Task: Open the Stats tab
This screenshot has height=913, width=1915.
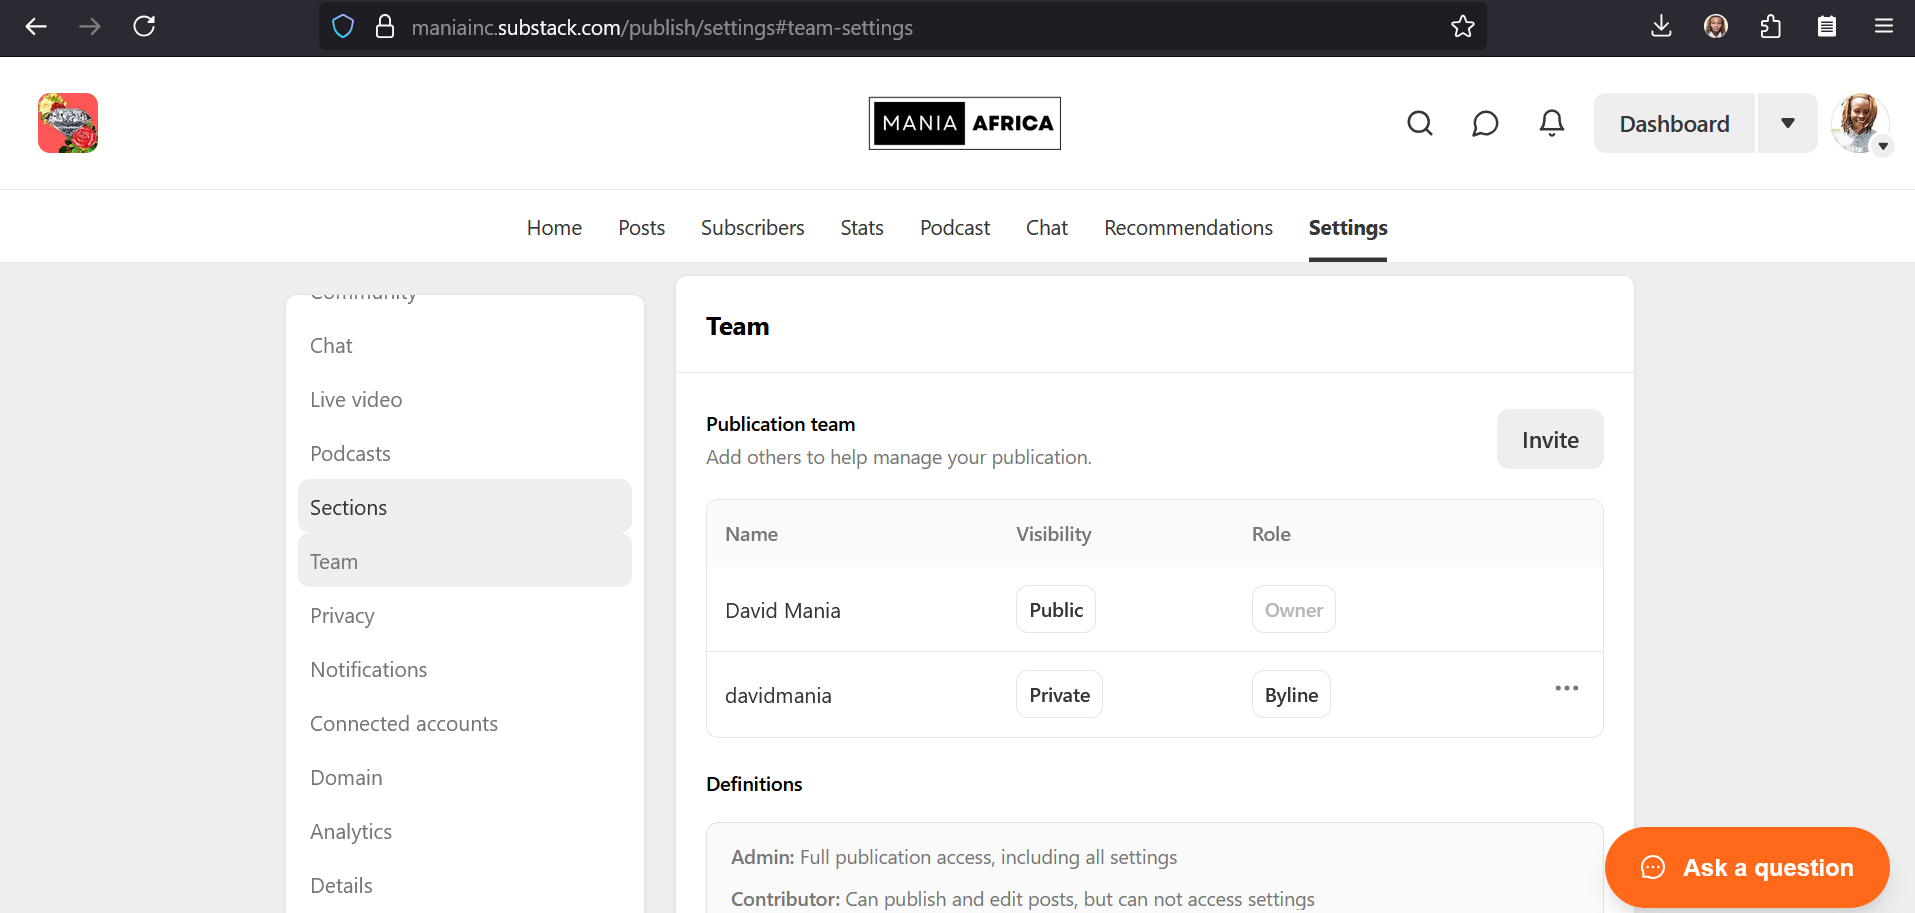Action: pos(862,228)
